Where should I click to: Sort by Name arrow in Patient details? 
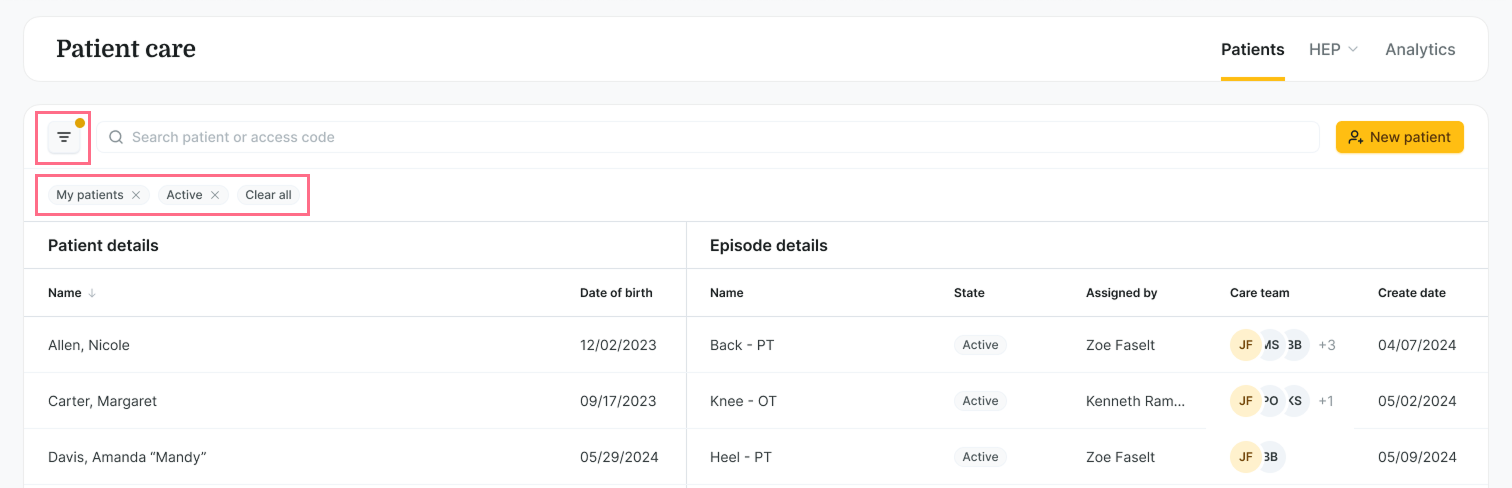(92, 293)
